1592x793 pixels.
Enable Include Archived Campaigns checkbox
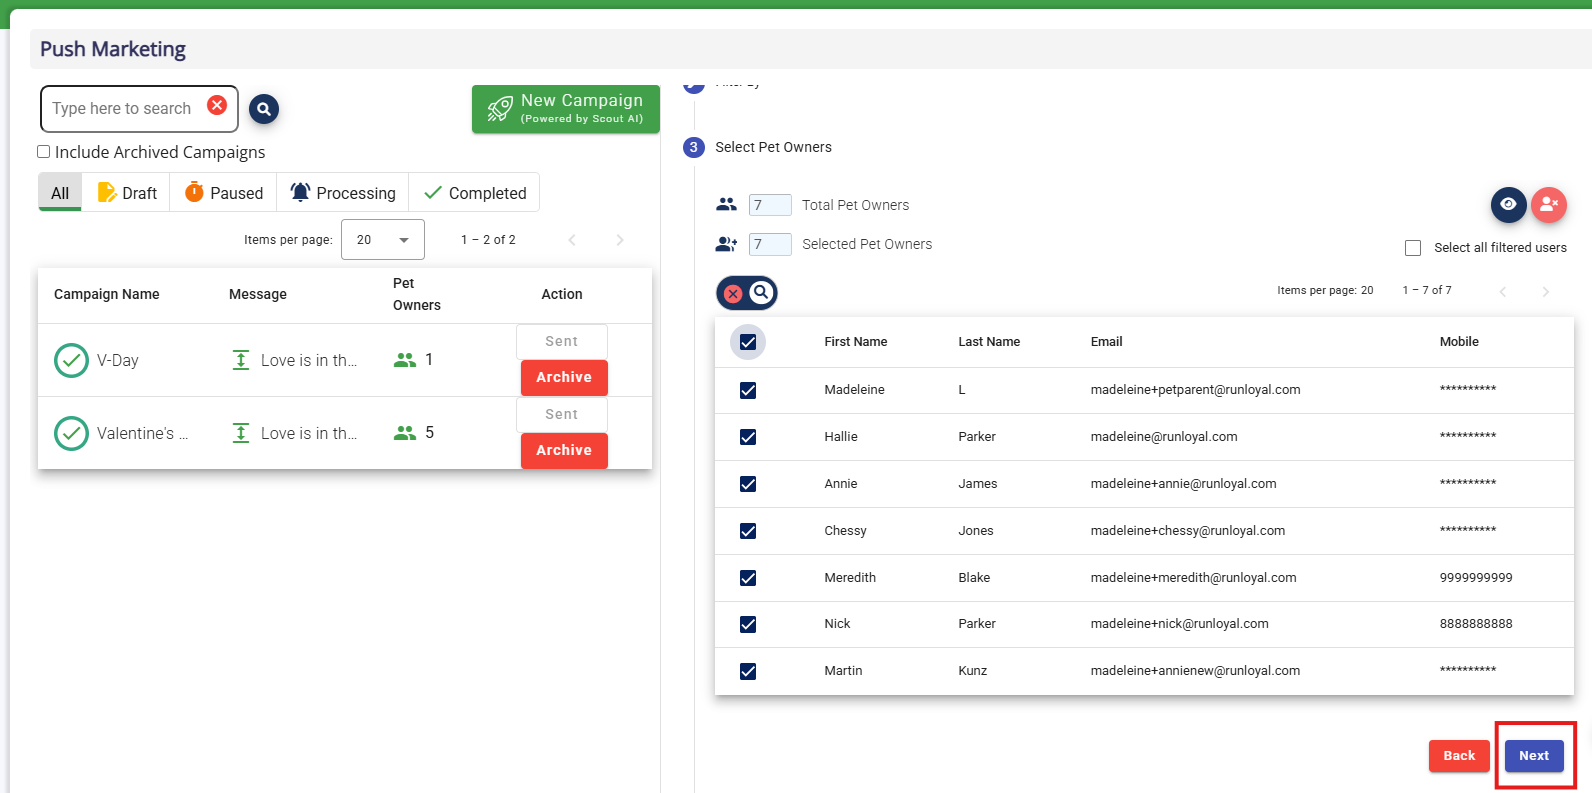44,152
